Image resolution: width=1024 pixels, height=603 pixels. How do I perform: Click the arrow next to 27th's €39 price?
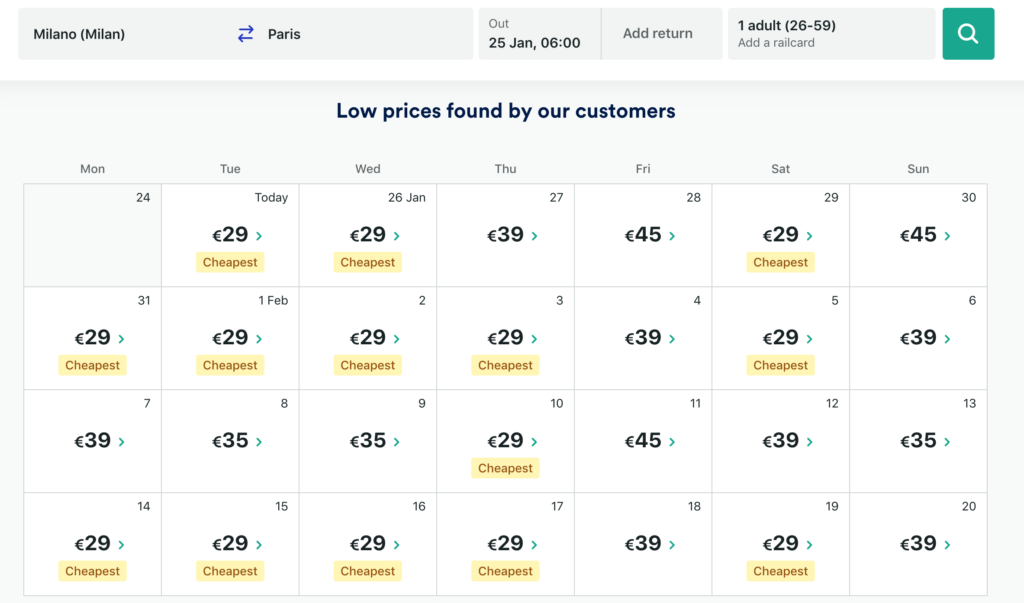tap(534, 236)
